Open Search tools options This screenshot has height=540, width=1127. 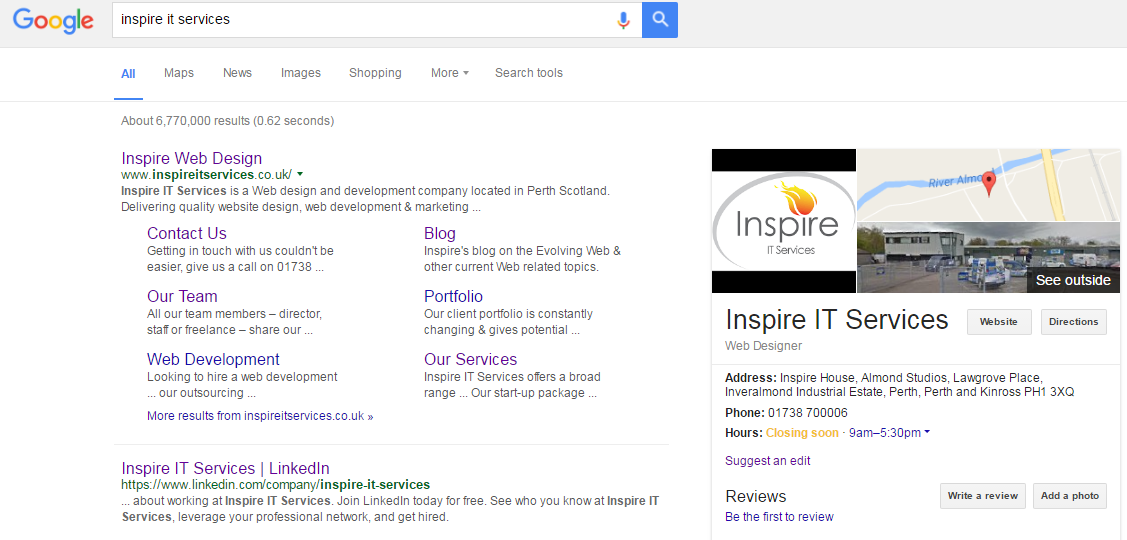529,73
